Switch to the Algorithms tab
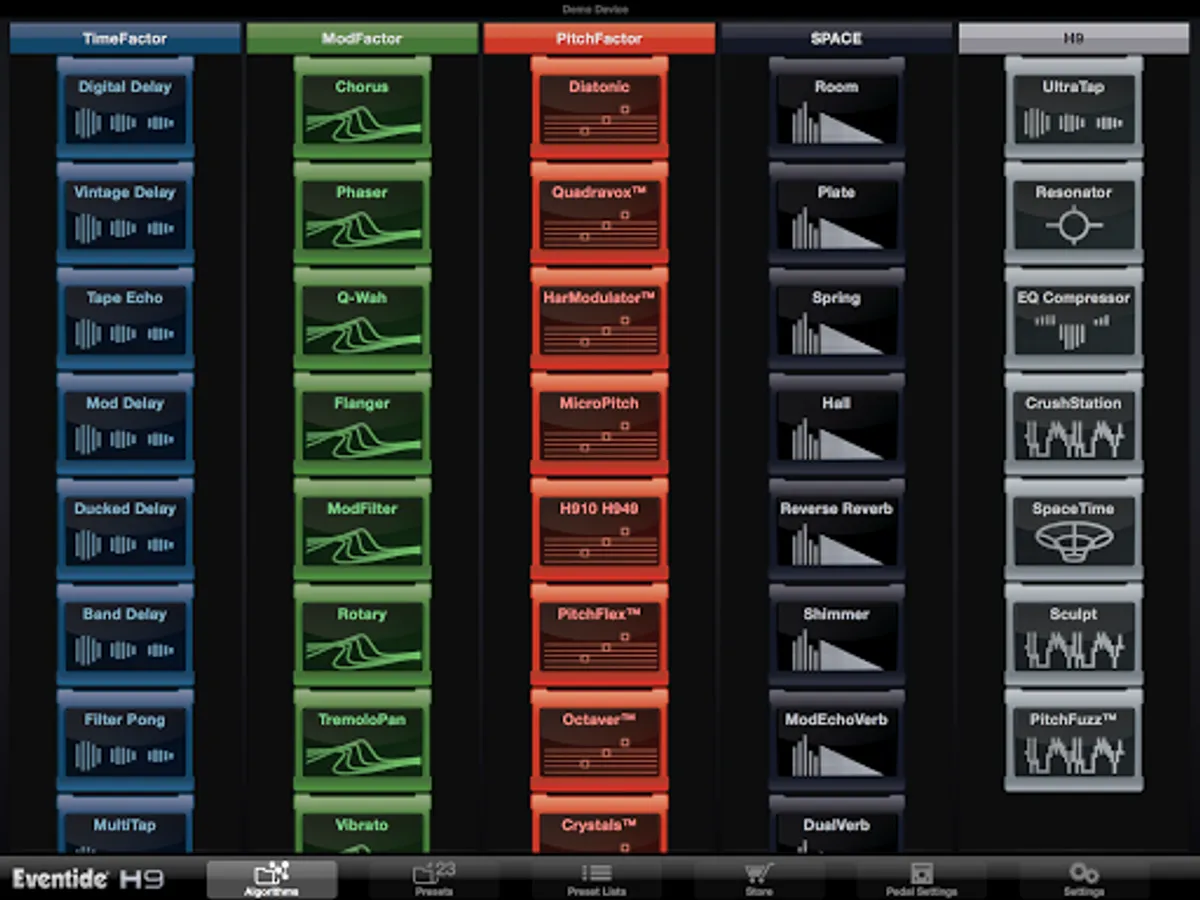The image size is (1200, 900). [272, 878]
